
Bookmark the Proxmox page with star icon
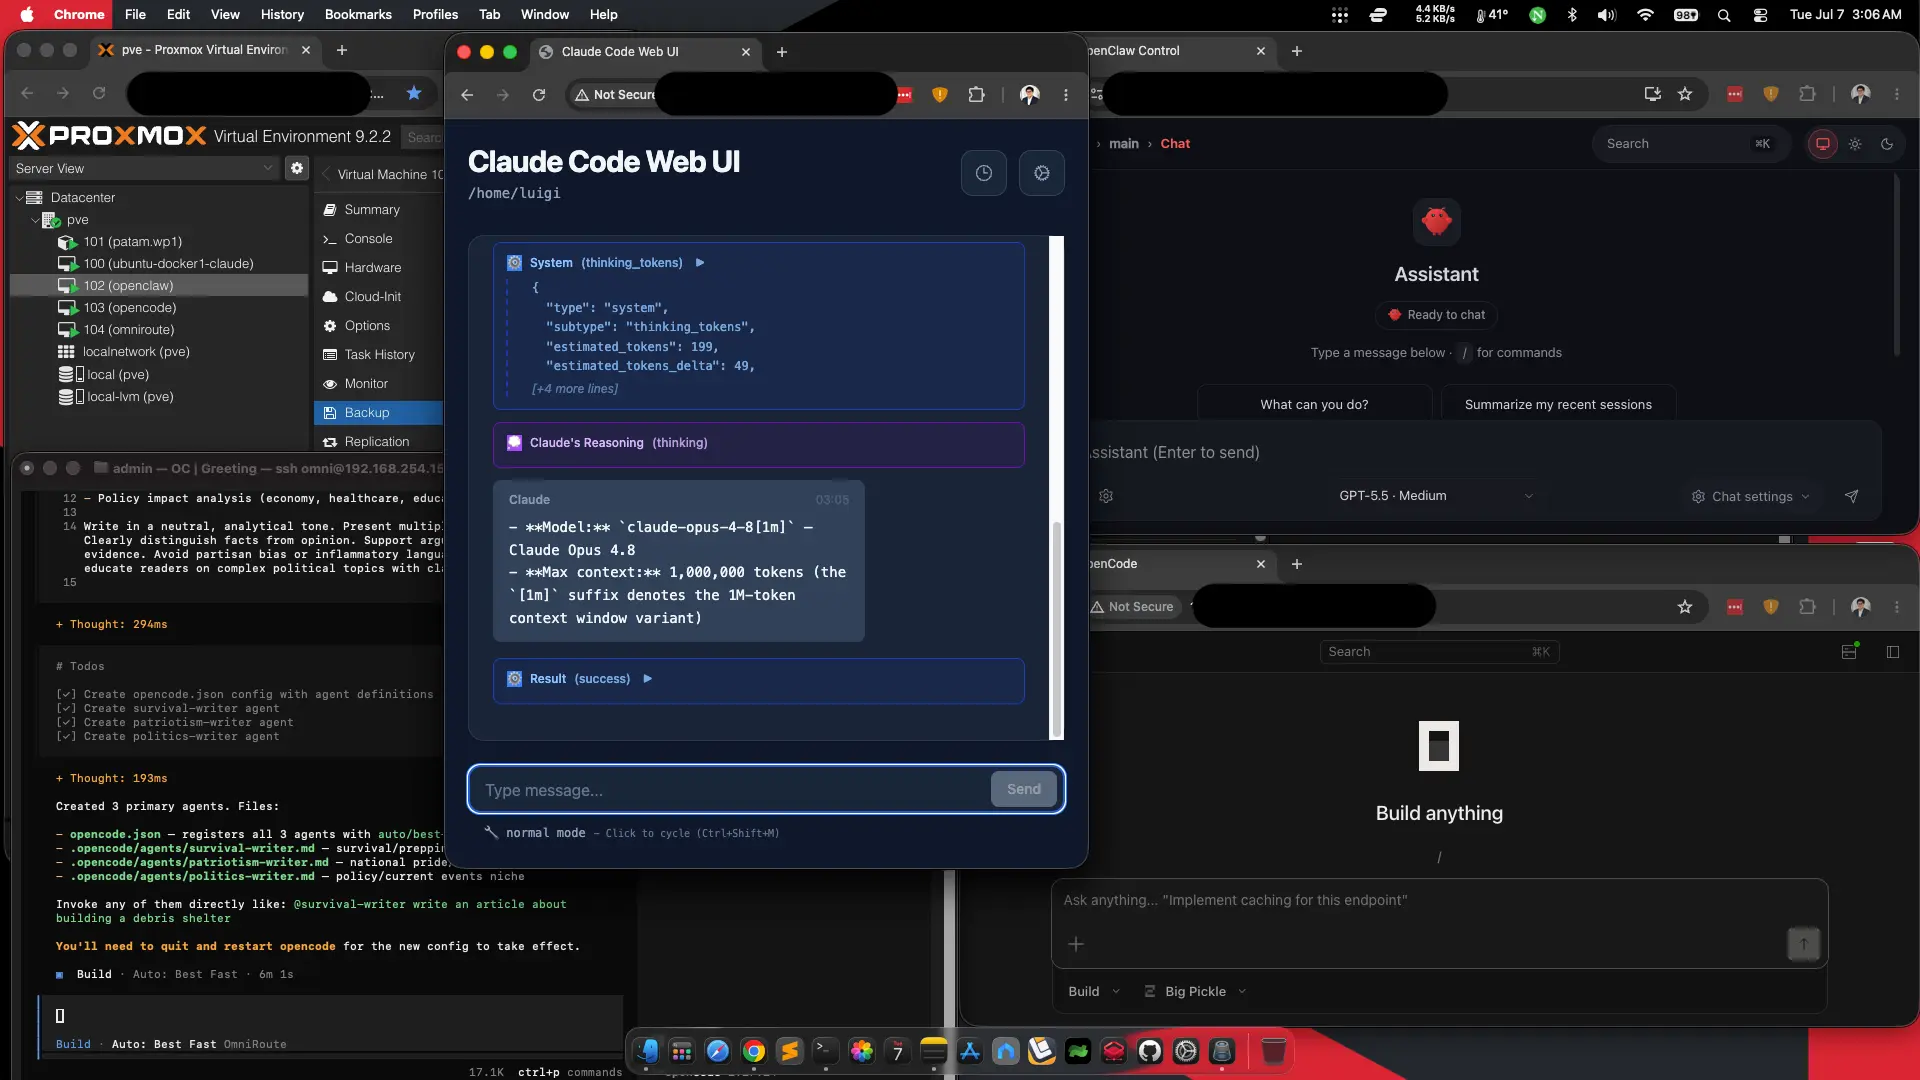[414, 93]
